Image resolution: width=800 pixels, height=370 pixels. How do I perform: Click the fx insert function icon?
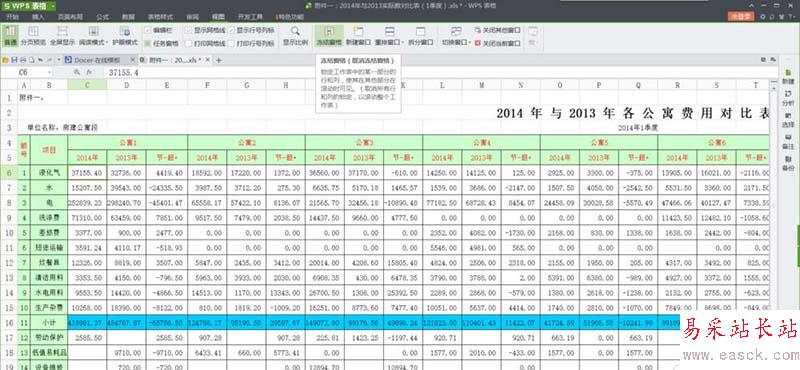point(89,73)
